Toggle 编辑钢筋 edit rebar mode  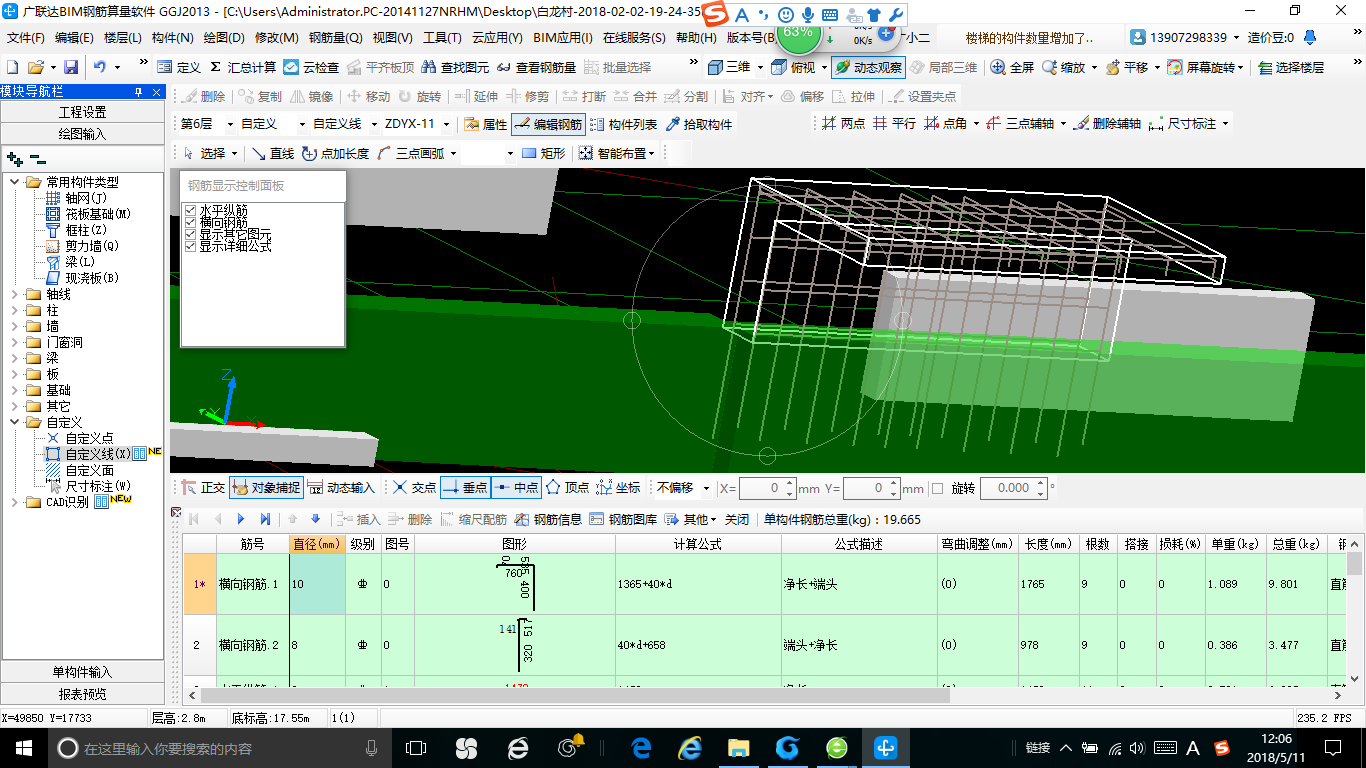pyautogui.click(x=547, y=124)
